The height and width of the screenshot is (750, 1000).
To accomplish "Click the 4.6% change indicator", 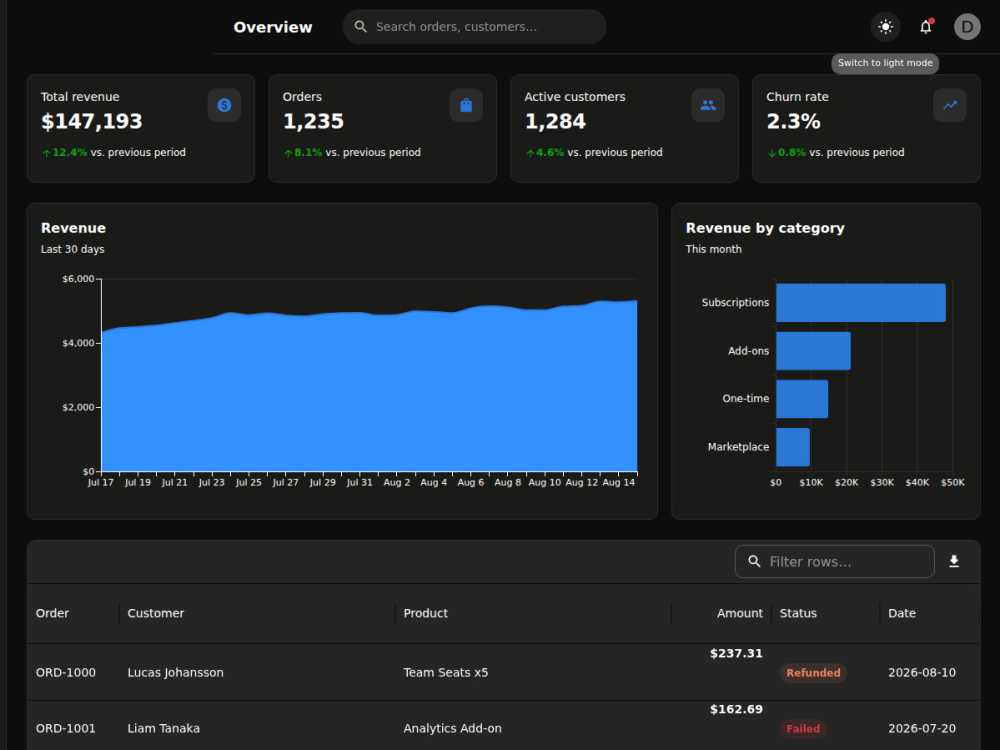I will 545,152.
